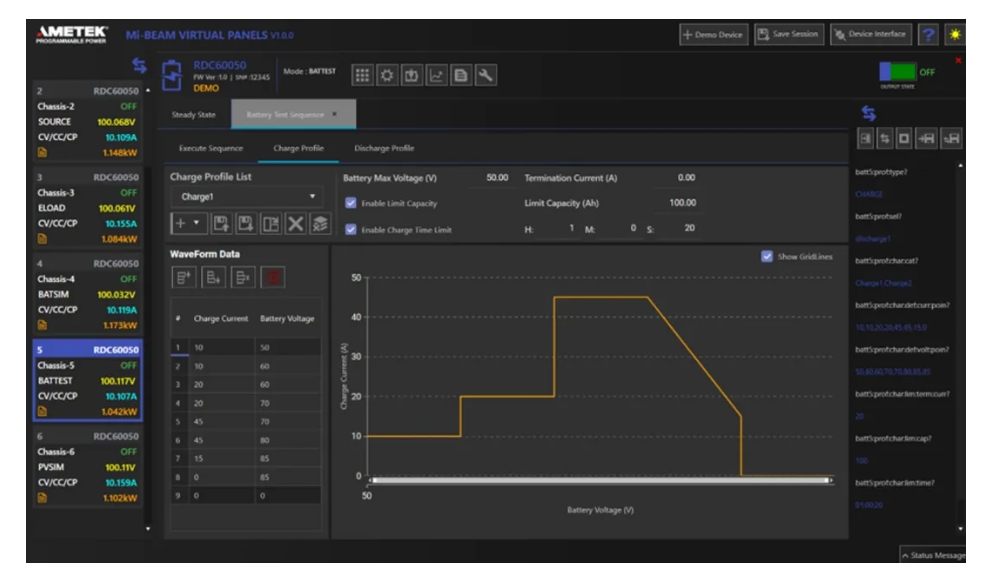Open the Steady State tab
The height and width of the screenshot is (580, 982).
195,114
